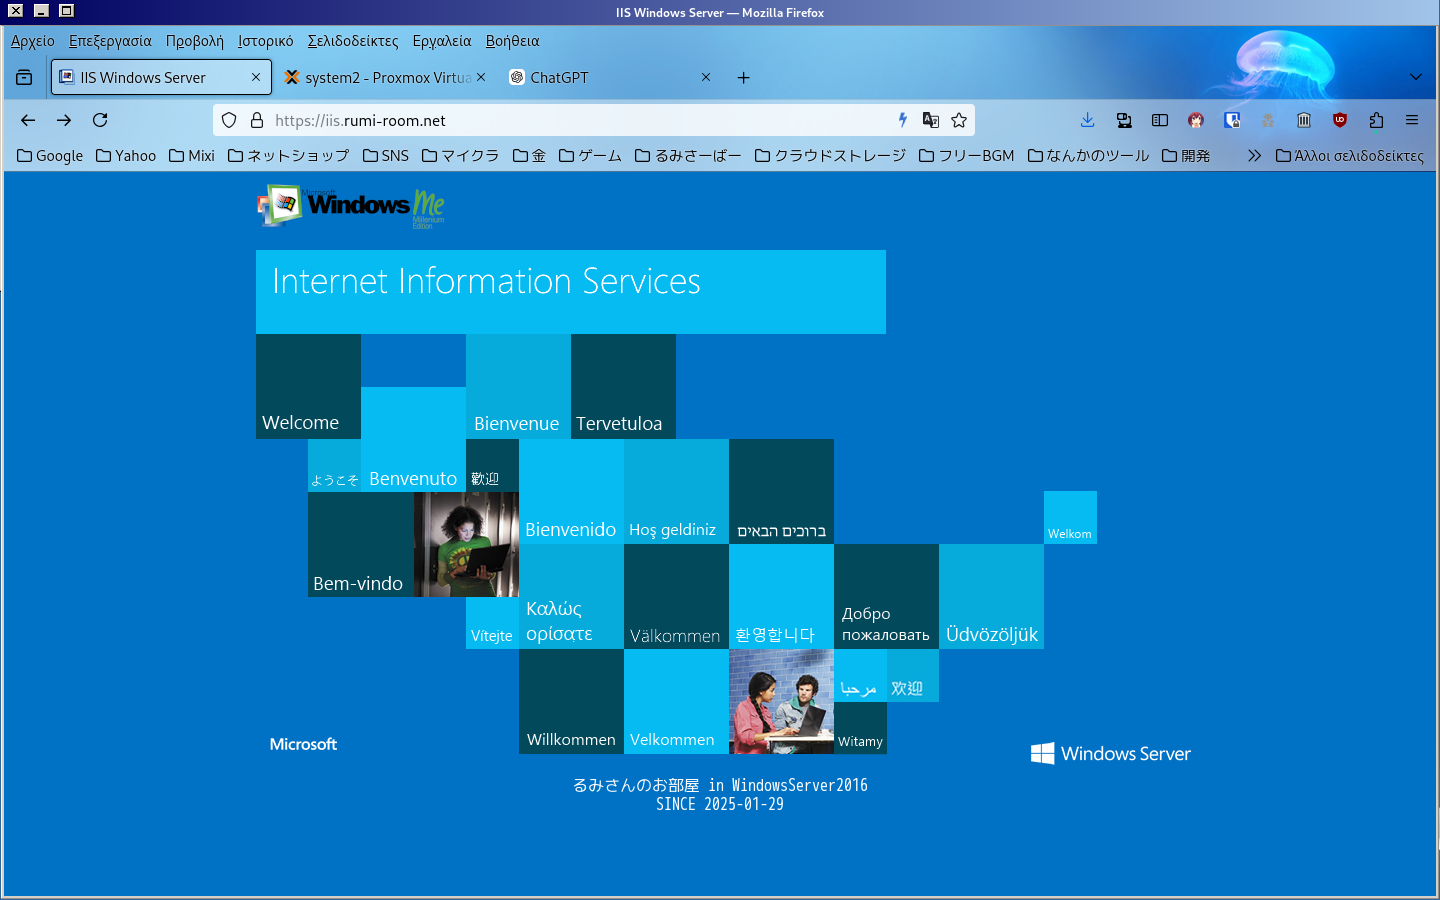The image size is (1440, 900).
Task: Bookmark this page with the star
Action: tap(959, 120)
